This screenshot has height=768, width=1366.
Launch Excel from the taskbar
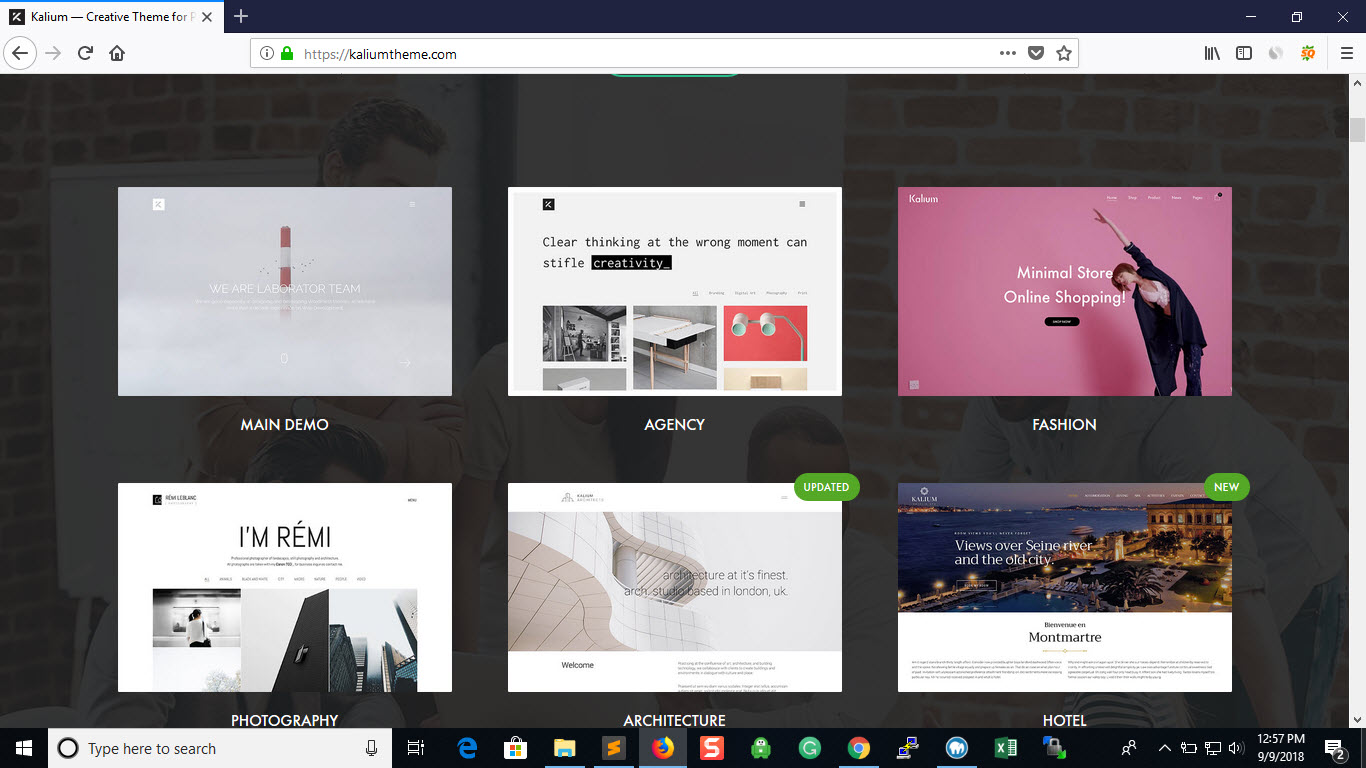1005,748
